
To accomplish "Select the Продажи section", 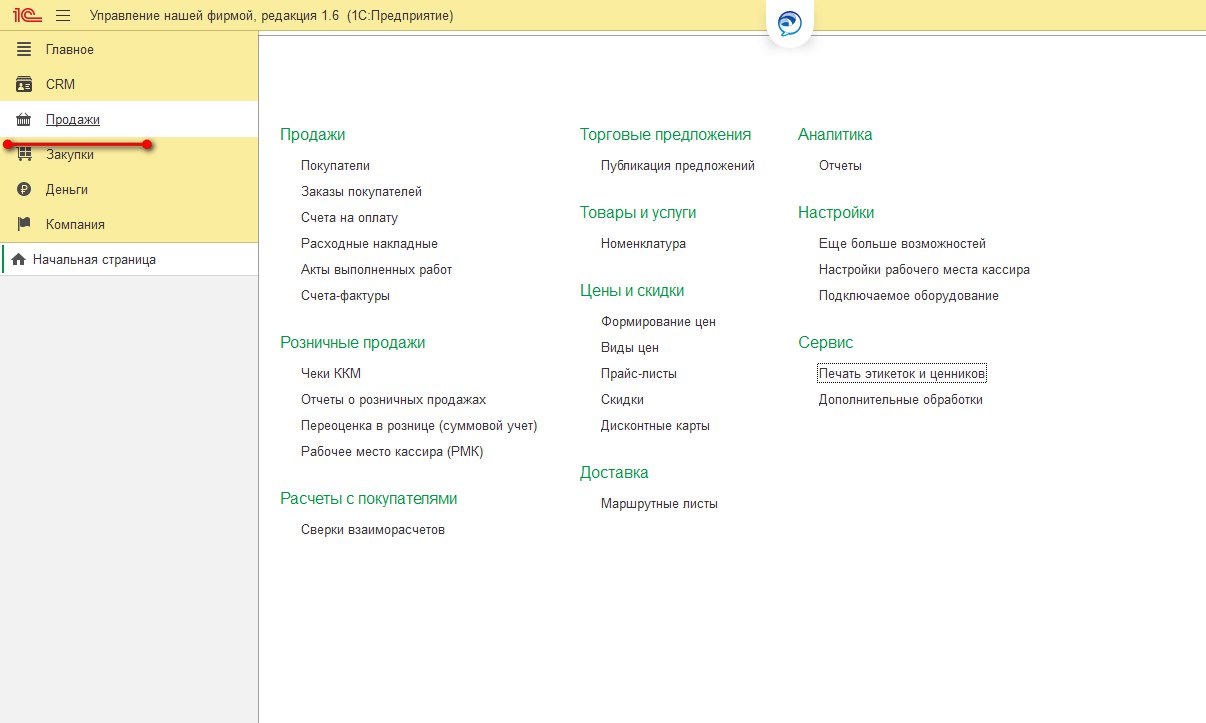I will pos(129,119).
